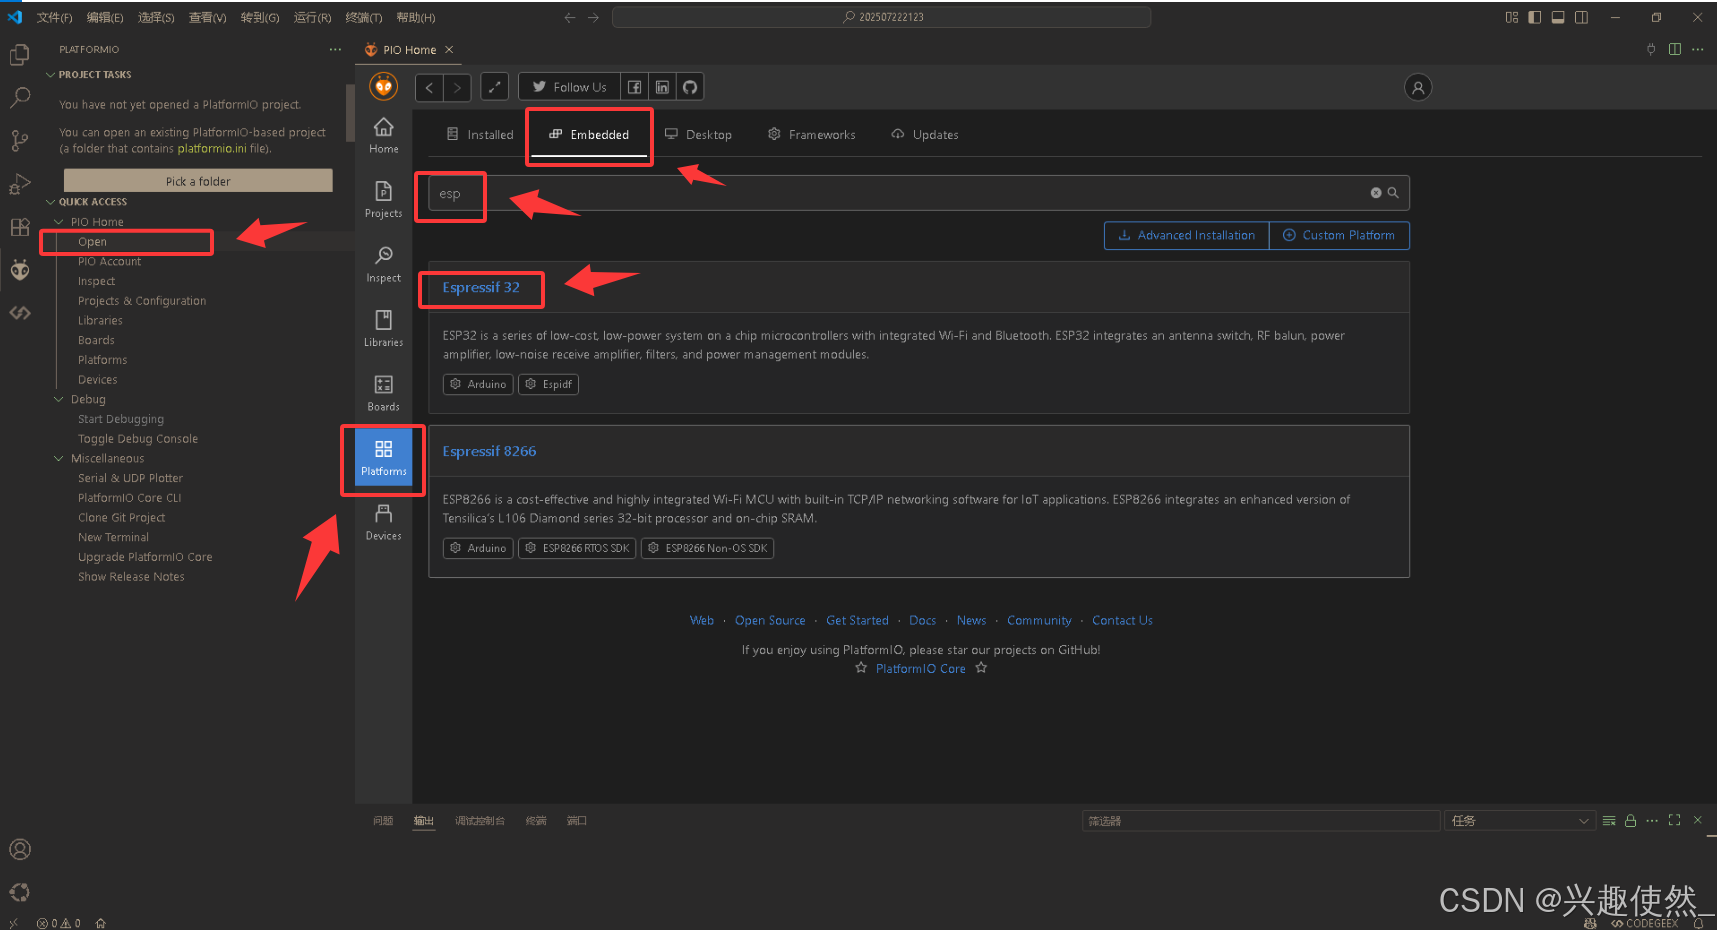Open the Community footer link
Screen dimensions: 1719x931
[x=1039, y=620]
